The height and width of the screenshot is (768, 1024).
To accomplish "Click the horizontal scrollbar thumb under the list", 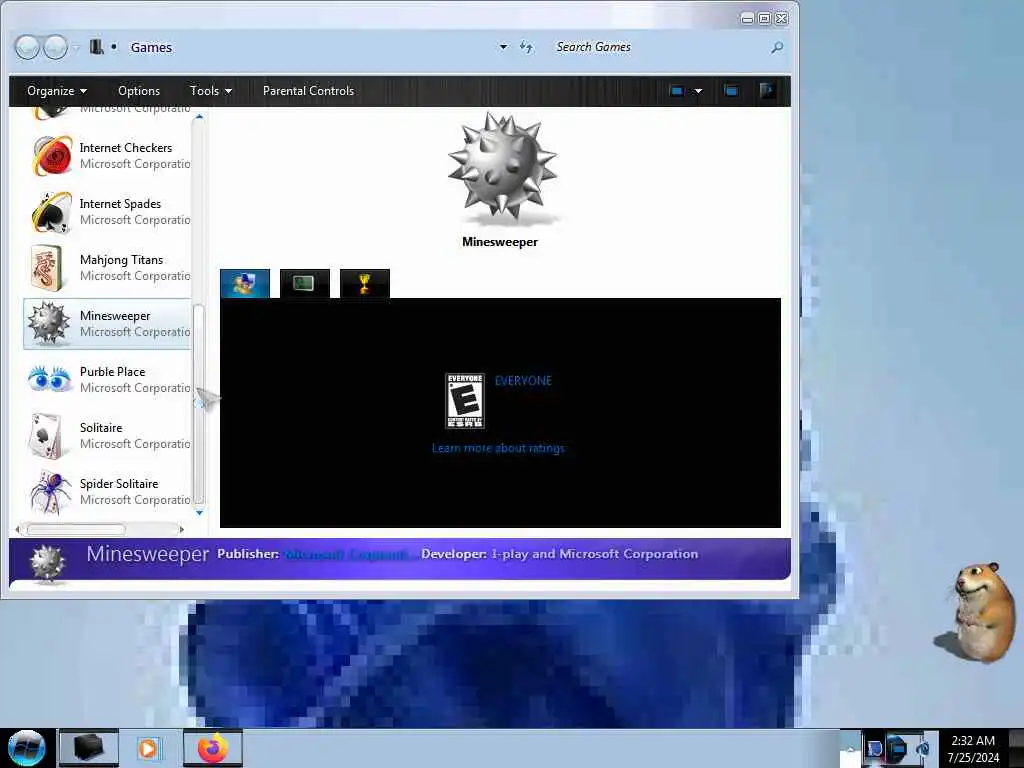I will tap(76, 529).
